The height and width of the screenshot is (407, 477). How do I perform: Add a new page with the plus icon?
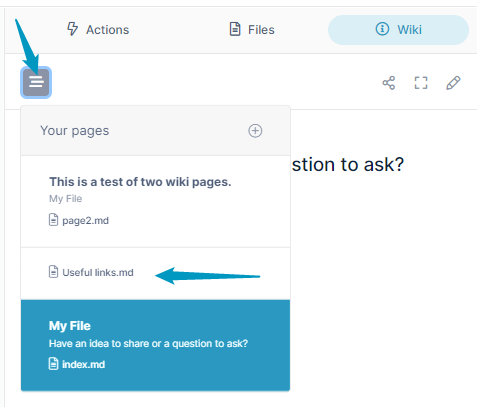[255, 131]
